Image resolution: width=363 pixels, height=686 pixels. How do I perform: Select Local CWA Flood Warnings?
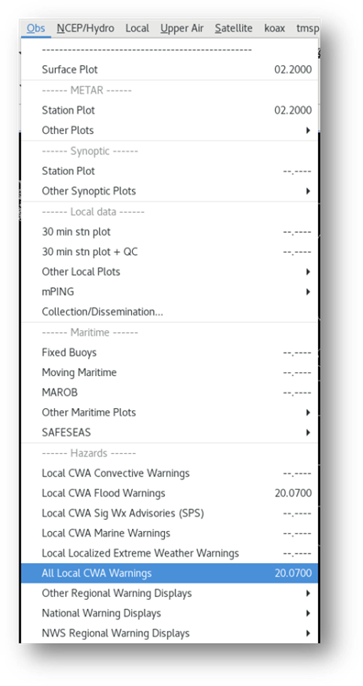169,494
